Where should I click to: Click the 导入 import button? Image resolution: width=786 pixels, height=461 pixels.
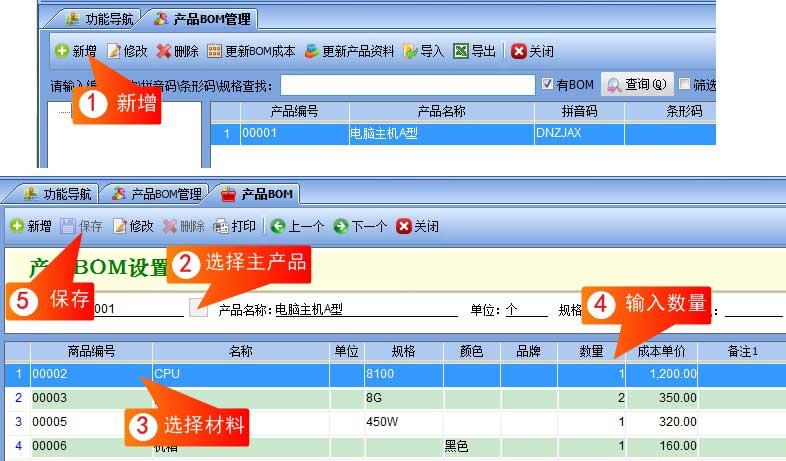(424, 51)
